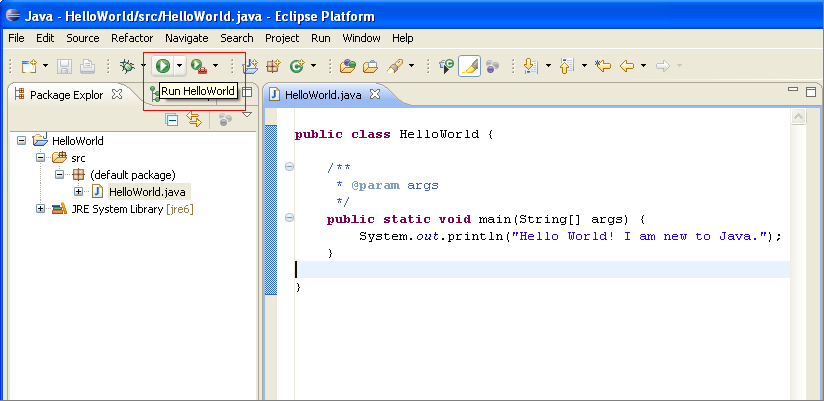The height and width of the screenshot is (401, 824).
Task: Click the System.out.println code line
Action: pyautogui.click(x=571, y=236)
